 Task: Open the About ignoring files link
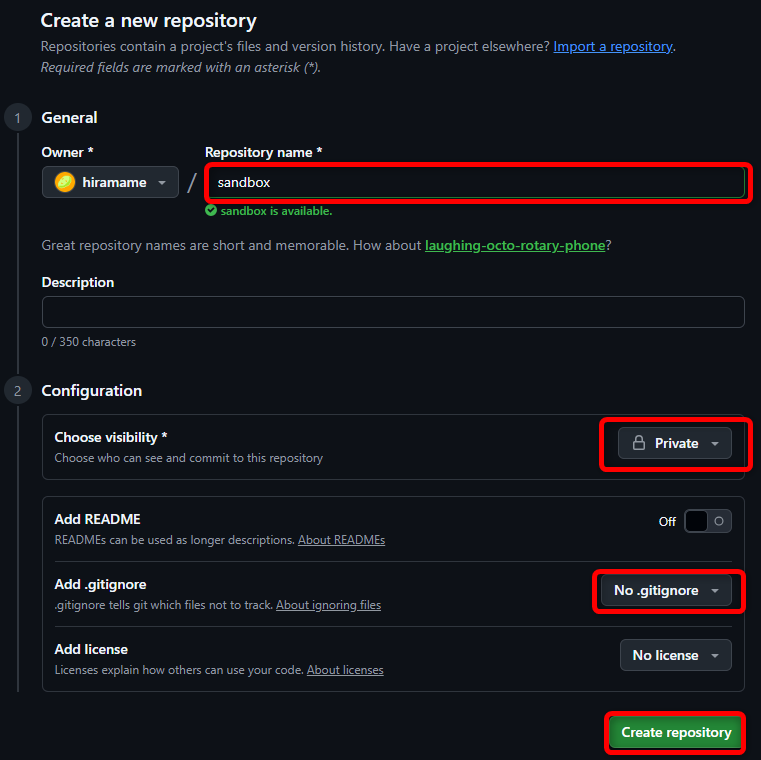(328, 605)
